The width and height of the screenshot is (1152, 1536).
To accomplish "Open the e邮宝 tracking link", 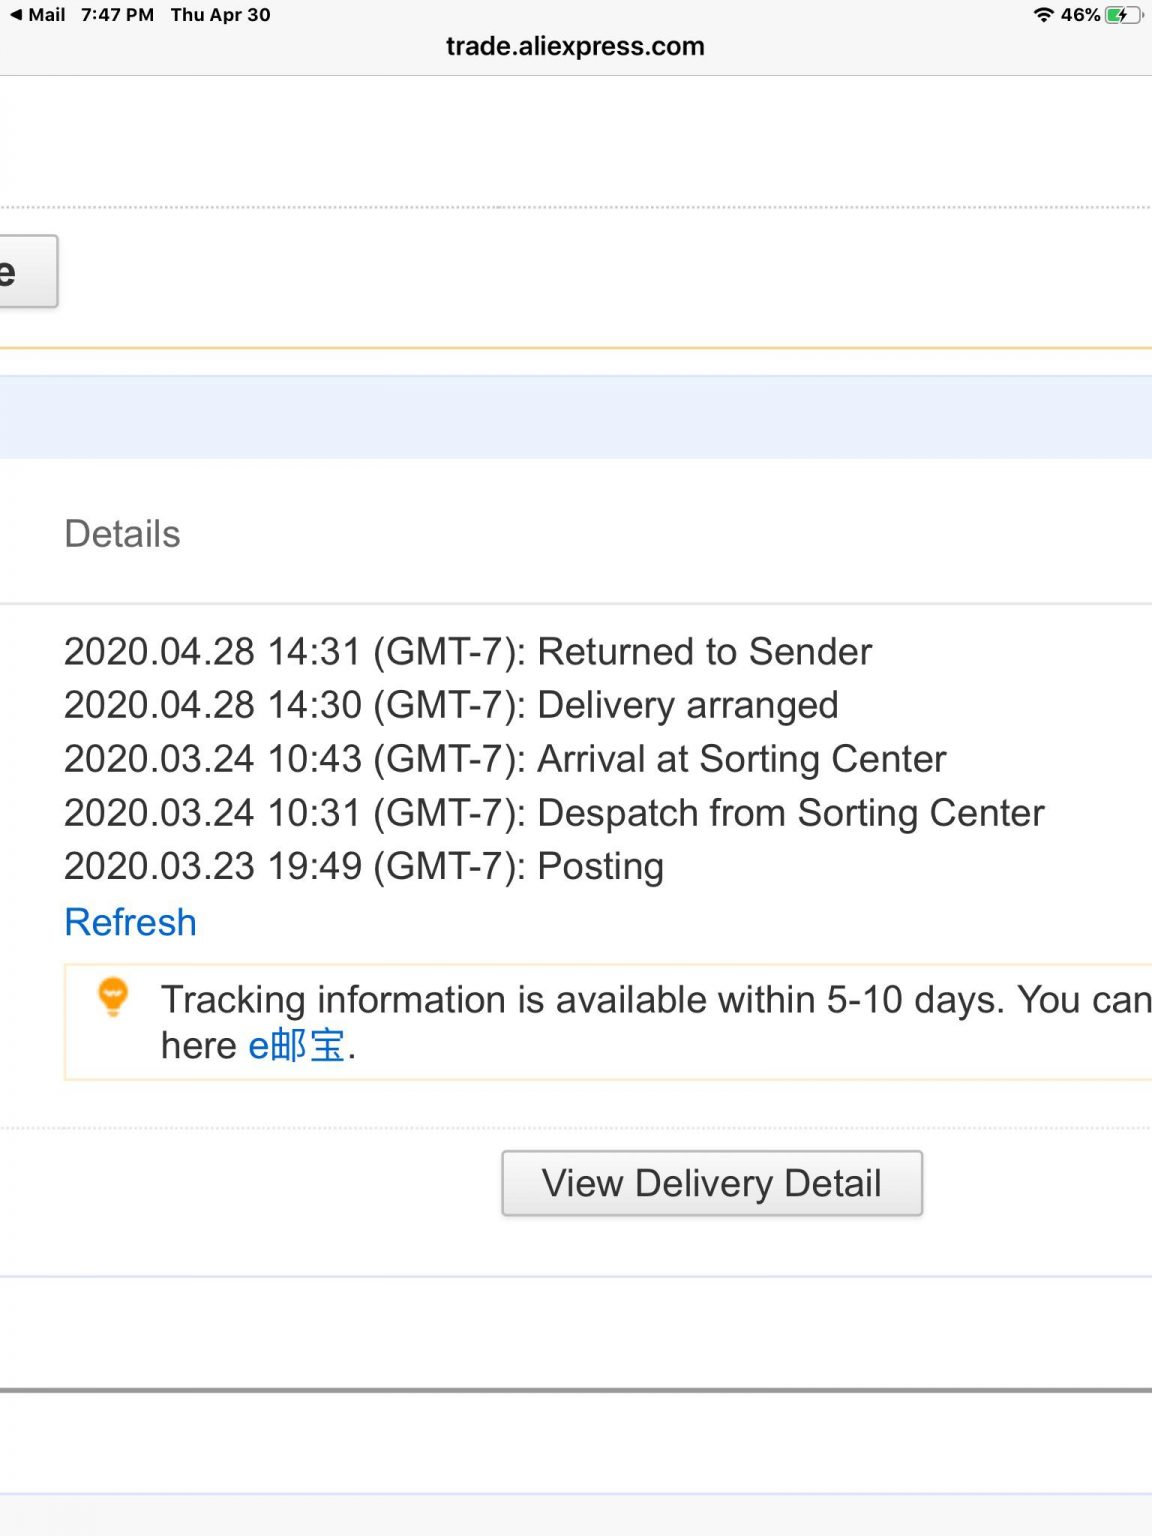I will (296, 1046).
